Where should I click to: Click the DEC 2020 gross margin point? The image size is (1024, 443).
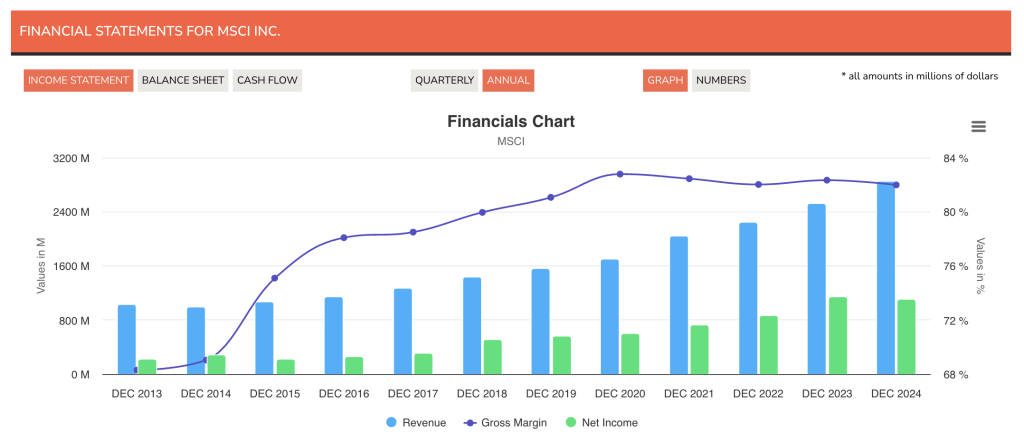620,174
